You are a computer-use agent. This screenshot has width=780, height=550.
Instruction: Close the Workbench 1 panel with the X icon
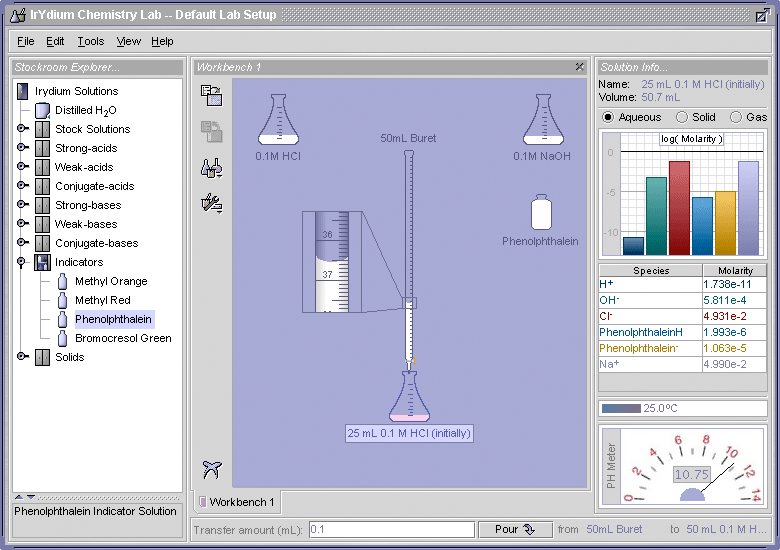[580, 67]
